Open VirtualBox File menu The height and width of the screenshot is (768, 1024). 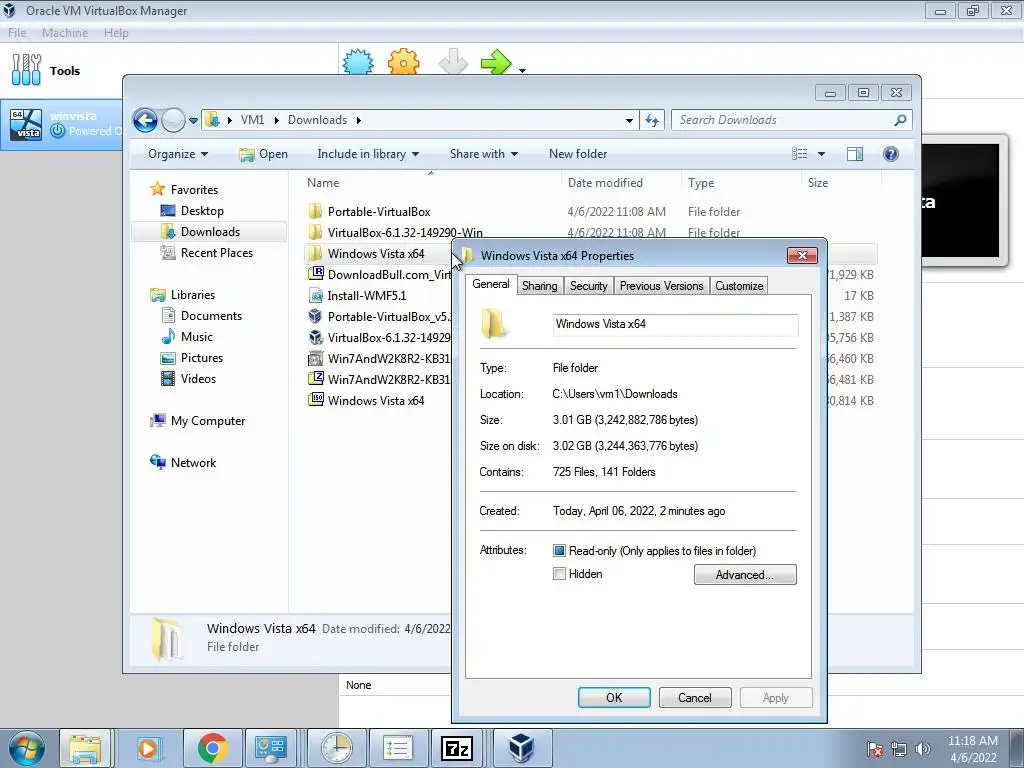pos(17,33)
